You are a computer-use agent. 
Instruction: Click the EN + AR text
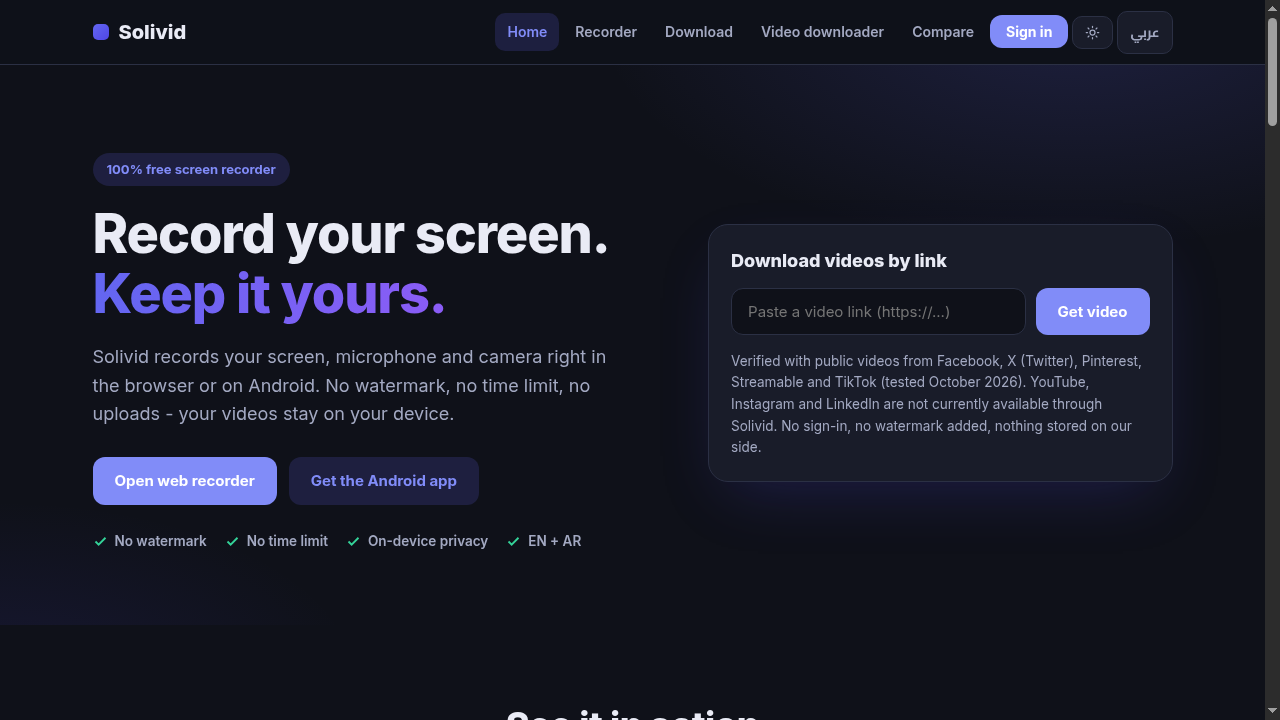coord(555,541)
